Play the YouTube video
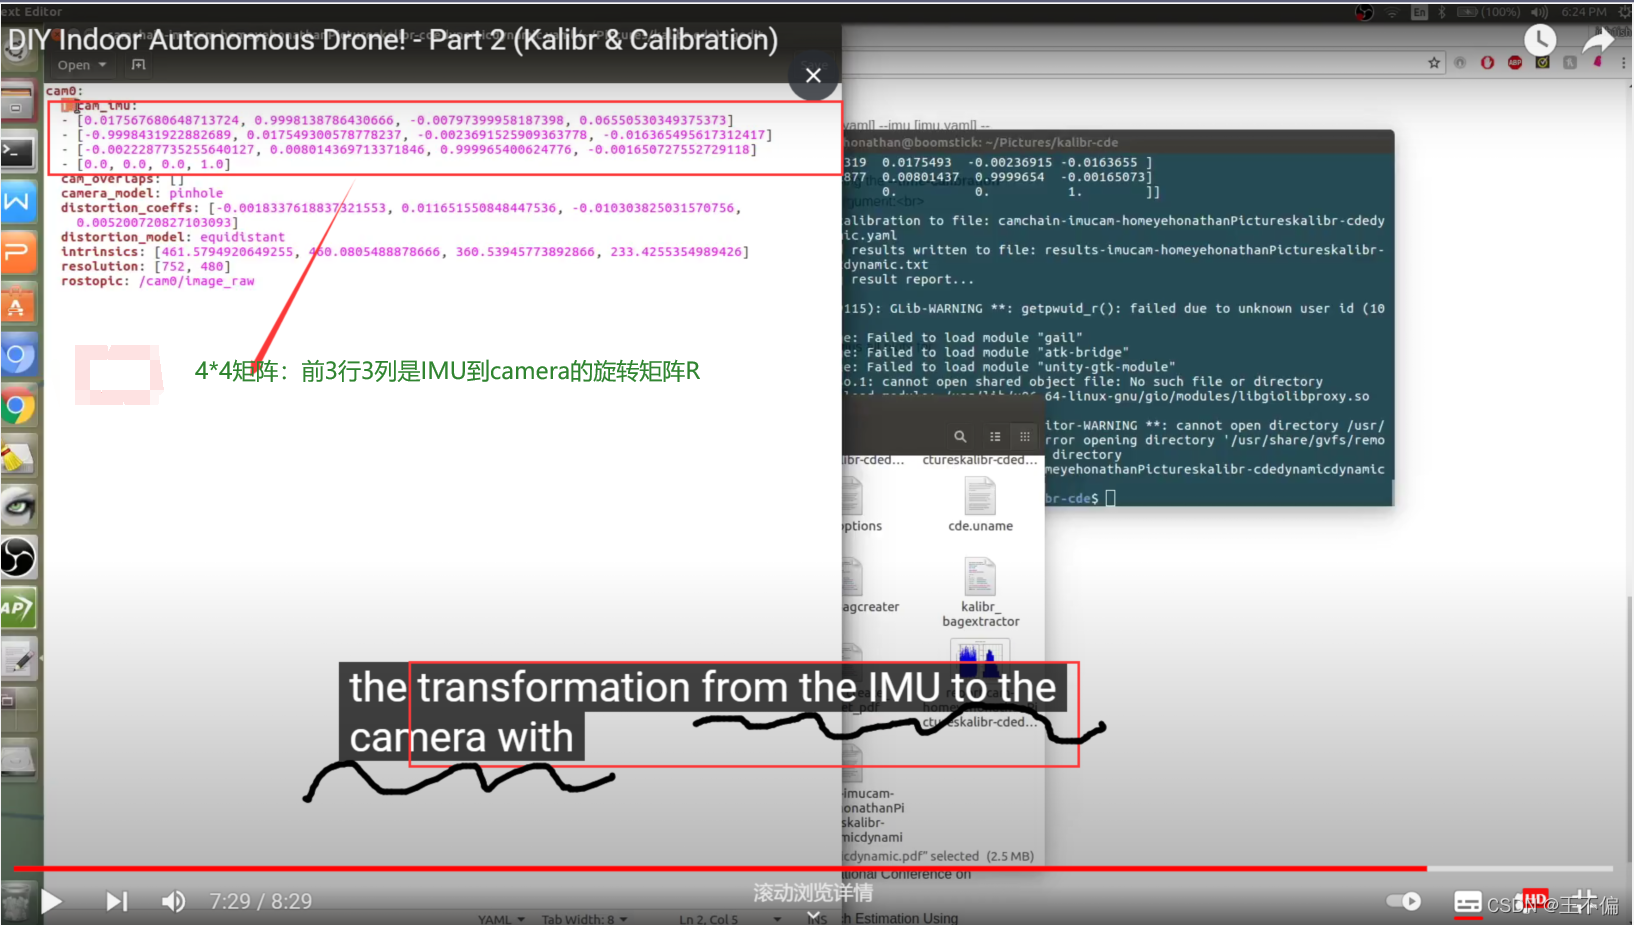The height and width of the screenshot is (925, 1634). [x=52, y=901]
